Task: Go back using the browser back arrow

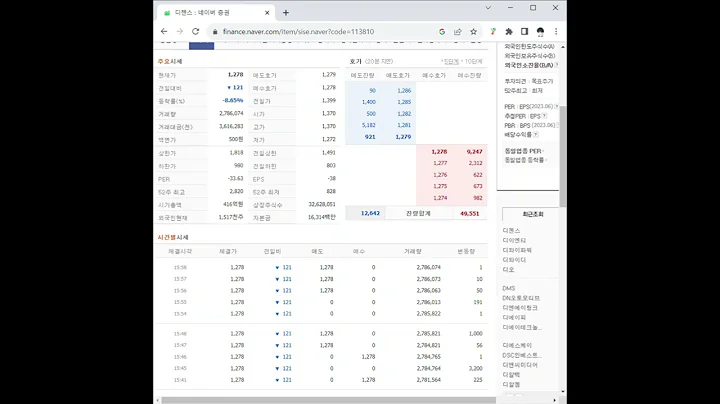Action: (x=164, y=31)
